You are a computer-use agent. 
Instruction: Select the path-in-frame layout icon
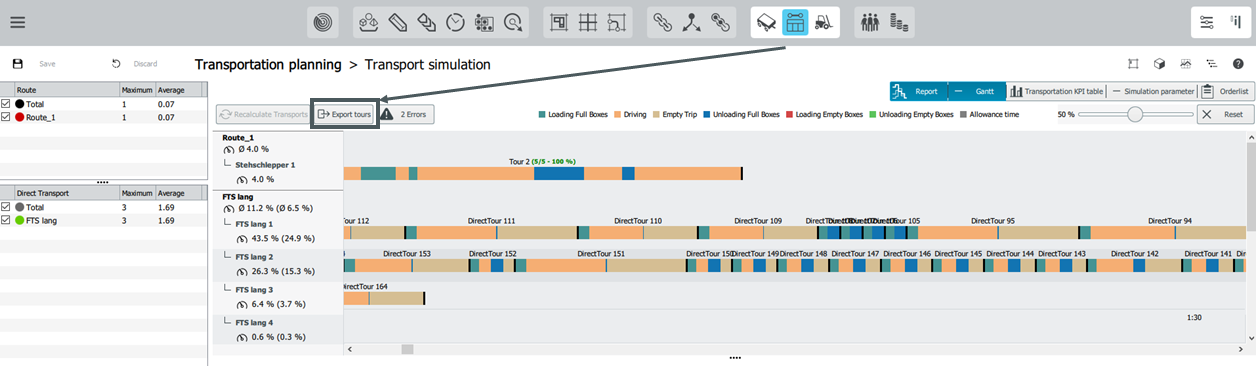tap(617, 22)
